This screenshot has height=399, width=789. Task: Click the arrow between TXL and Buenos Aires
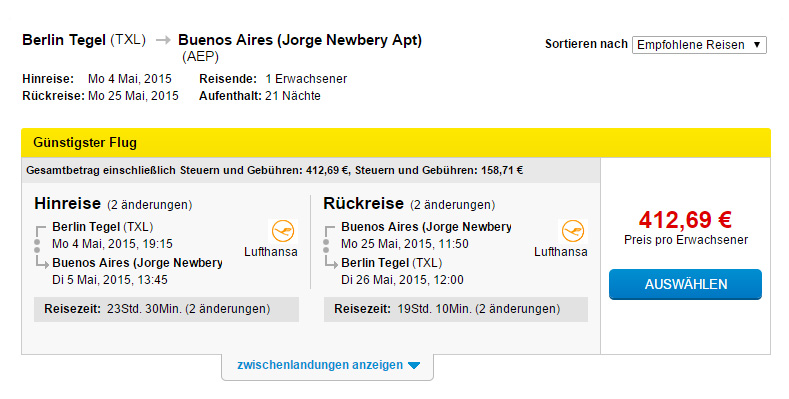[163, 40]
